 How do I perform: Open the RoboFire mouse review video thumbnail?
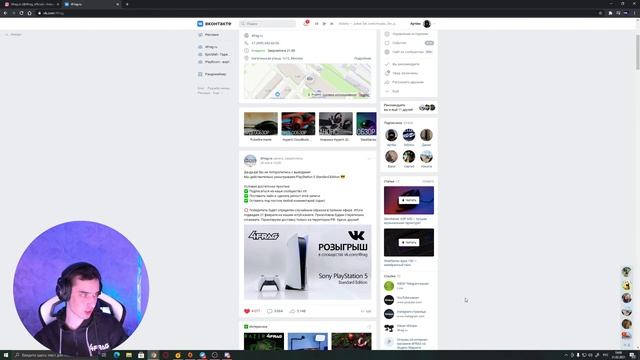(x=261, y=124)
